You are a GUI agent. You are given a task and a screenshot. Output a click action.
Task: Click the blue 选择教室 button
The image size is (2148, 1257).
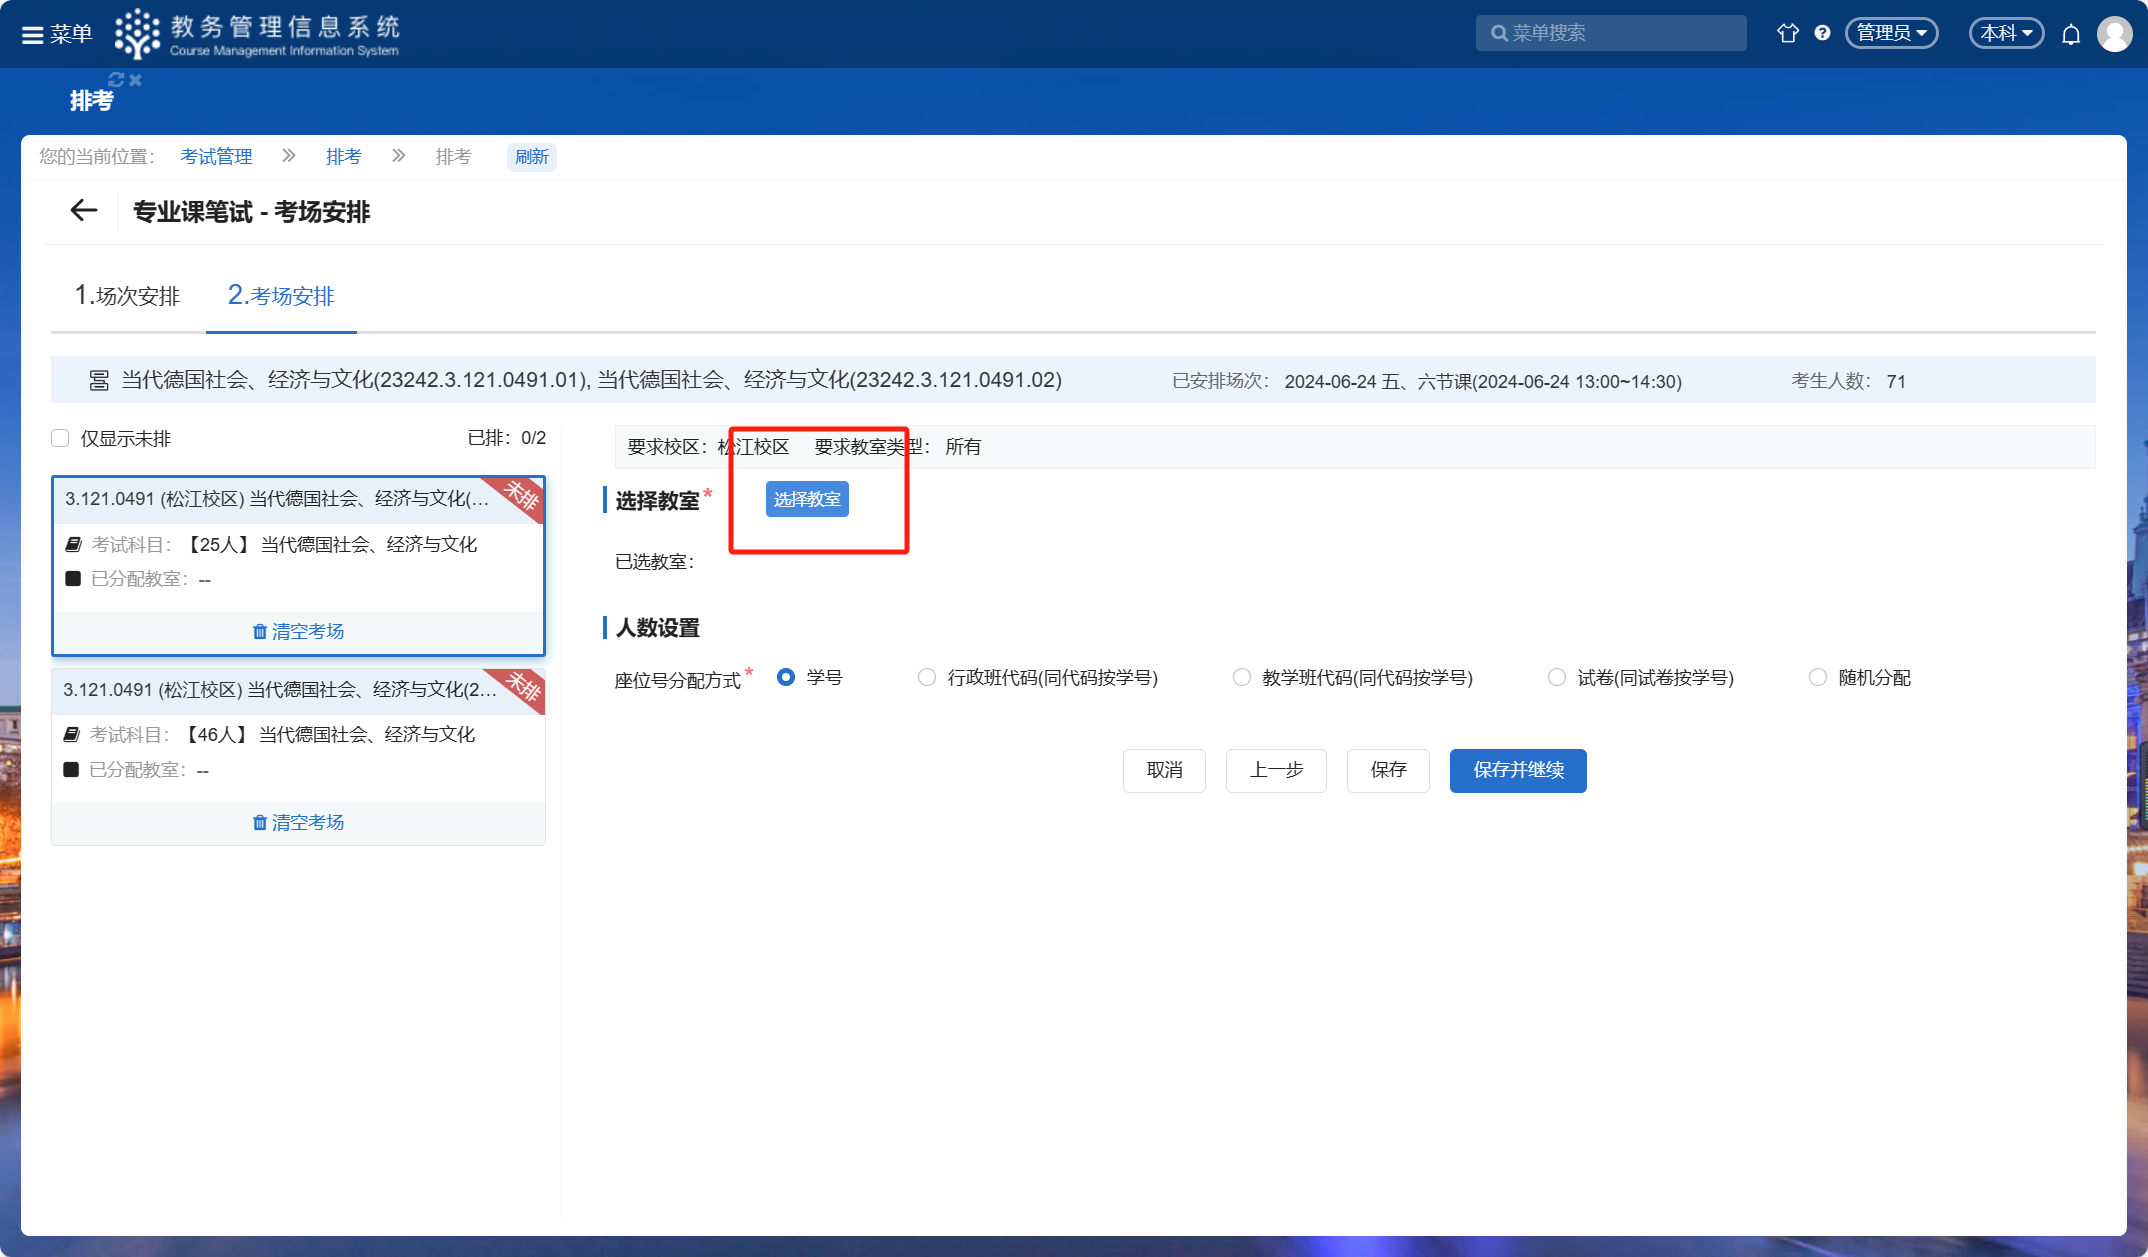coord(807,499)
